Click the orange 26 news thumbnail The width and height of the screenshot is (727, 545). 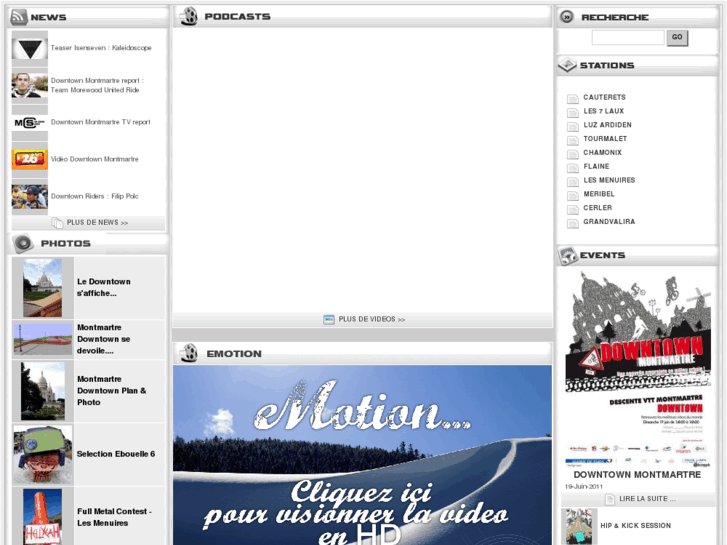pos(30,160)
